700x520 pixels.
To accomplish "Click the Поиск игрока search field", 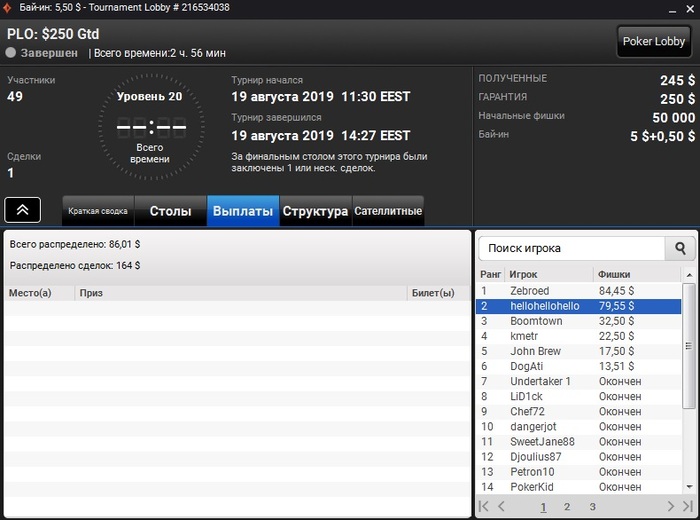I will [x=572, y=248].
